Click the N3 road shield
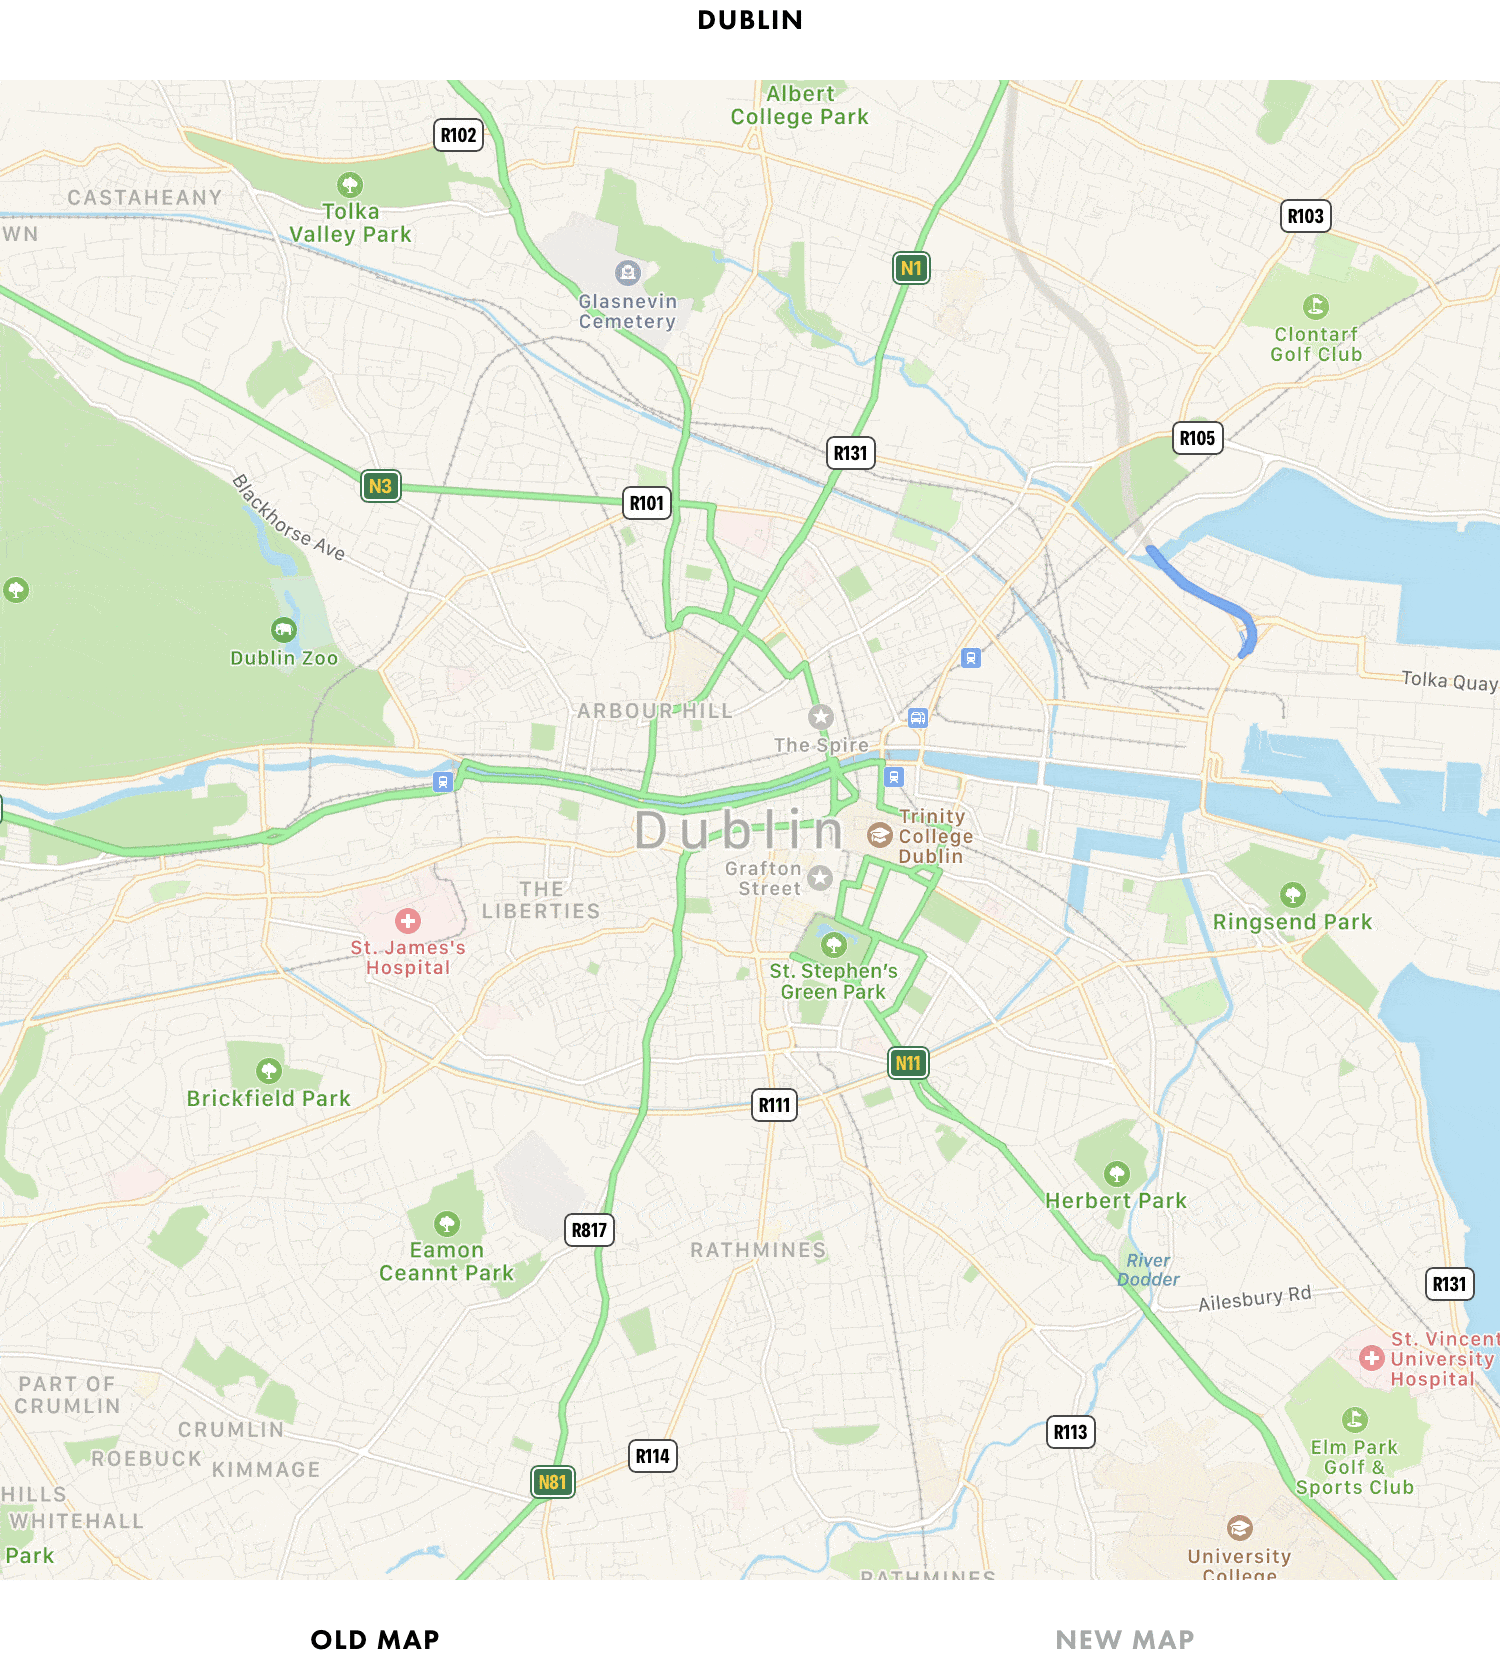1500x1660 pixels. [x=380, y=487]
